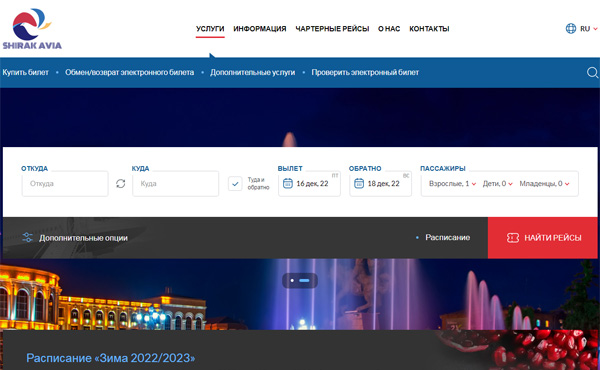Open the КОНТАКТЫ menu
600x370 pixels.
(x=429, y=29)
